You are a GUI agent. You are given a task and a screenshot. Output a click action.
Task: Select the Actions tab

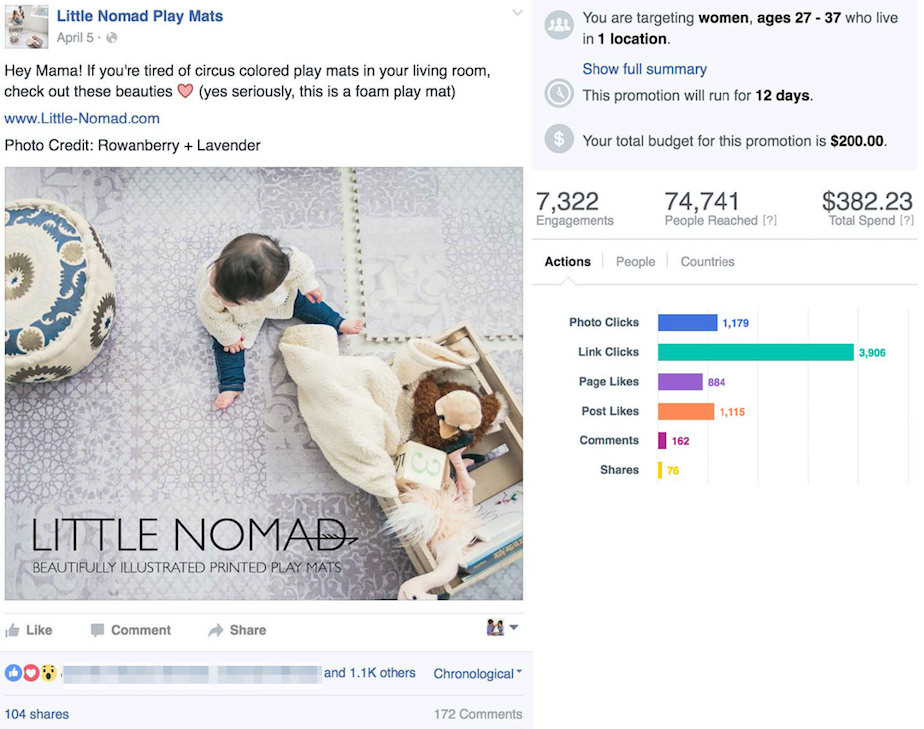pyautogui.click(x=567, y=262)
